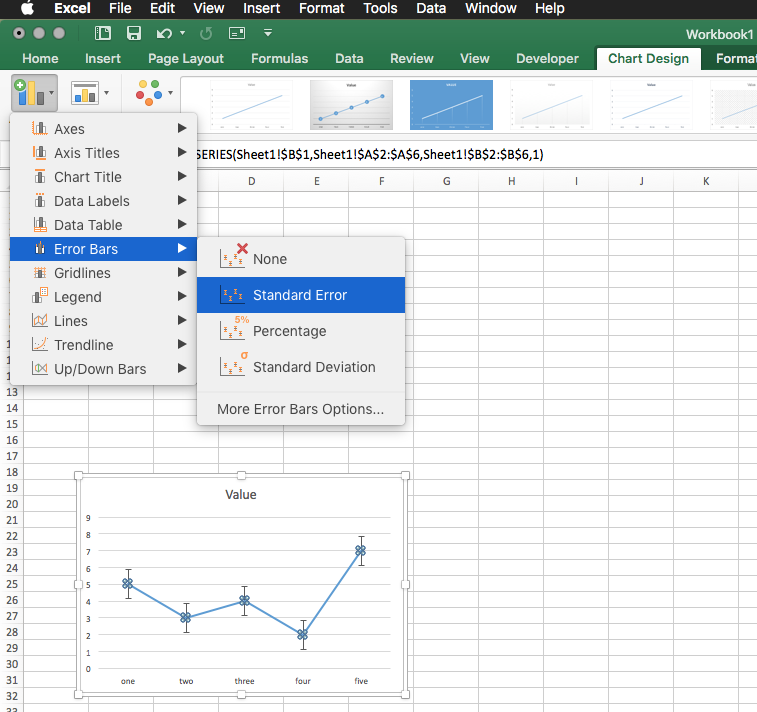Switch to the Formulas ribbon tab

coord(280,58)
